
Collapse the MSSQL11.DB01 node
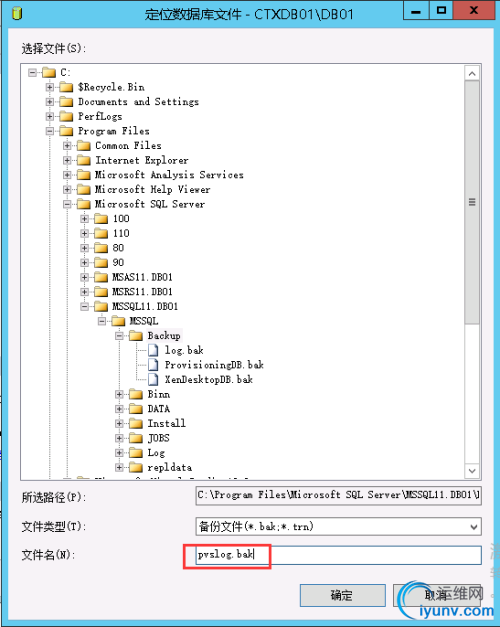point(84,307)
